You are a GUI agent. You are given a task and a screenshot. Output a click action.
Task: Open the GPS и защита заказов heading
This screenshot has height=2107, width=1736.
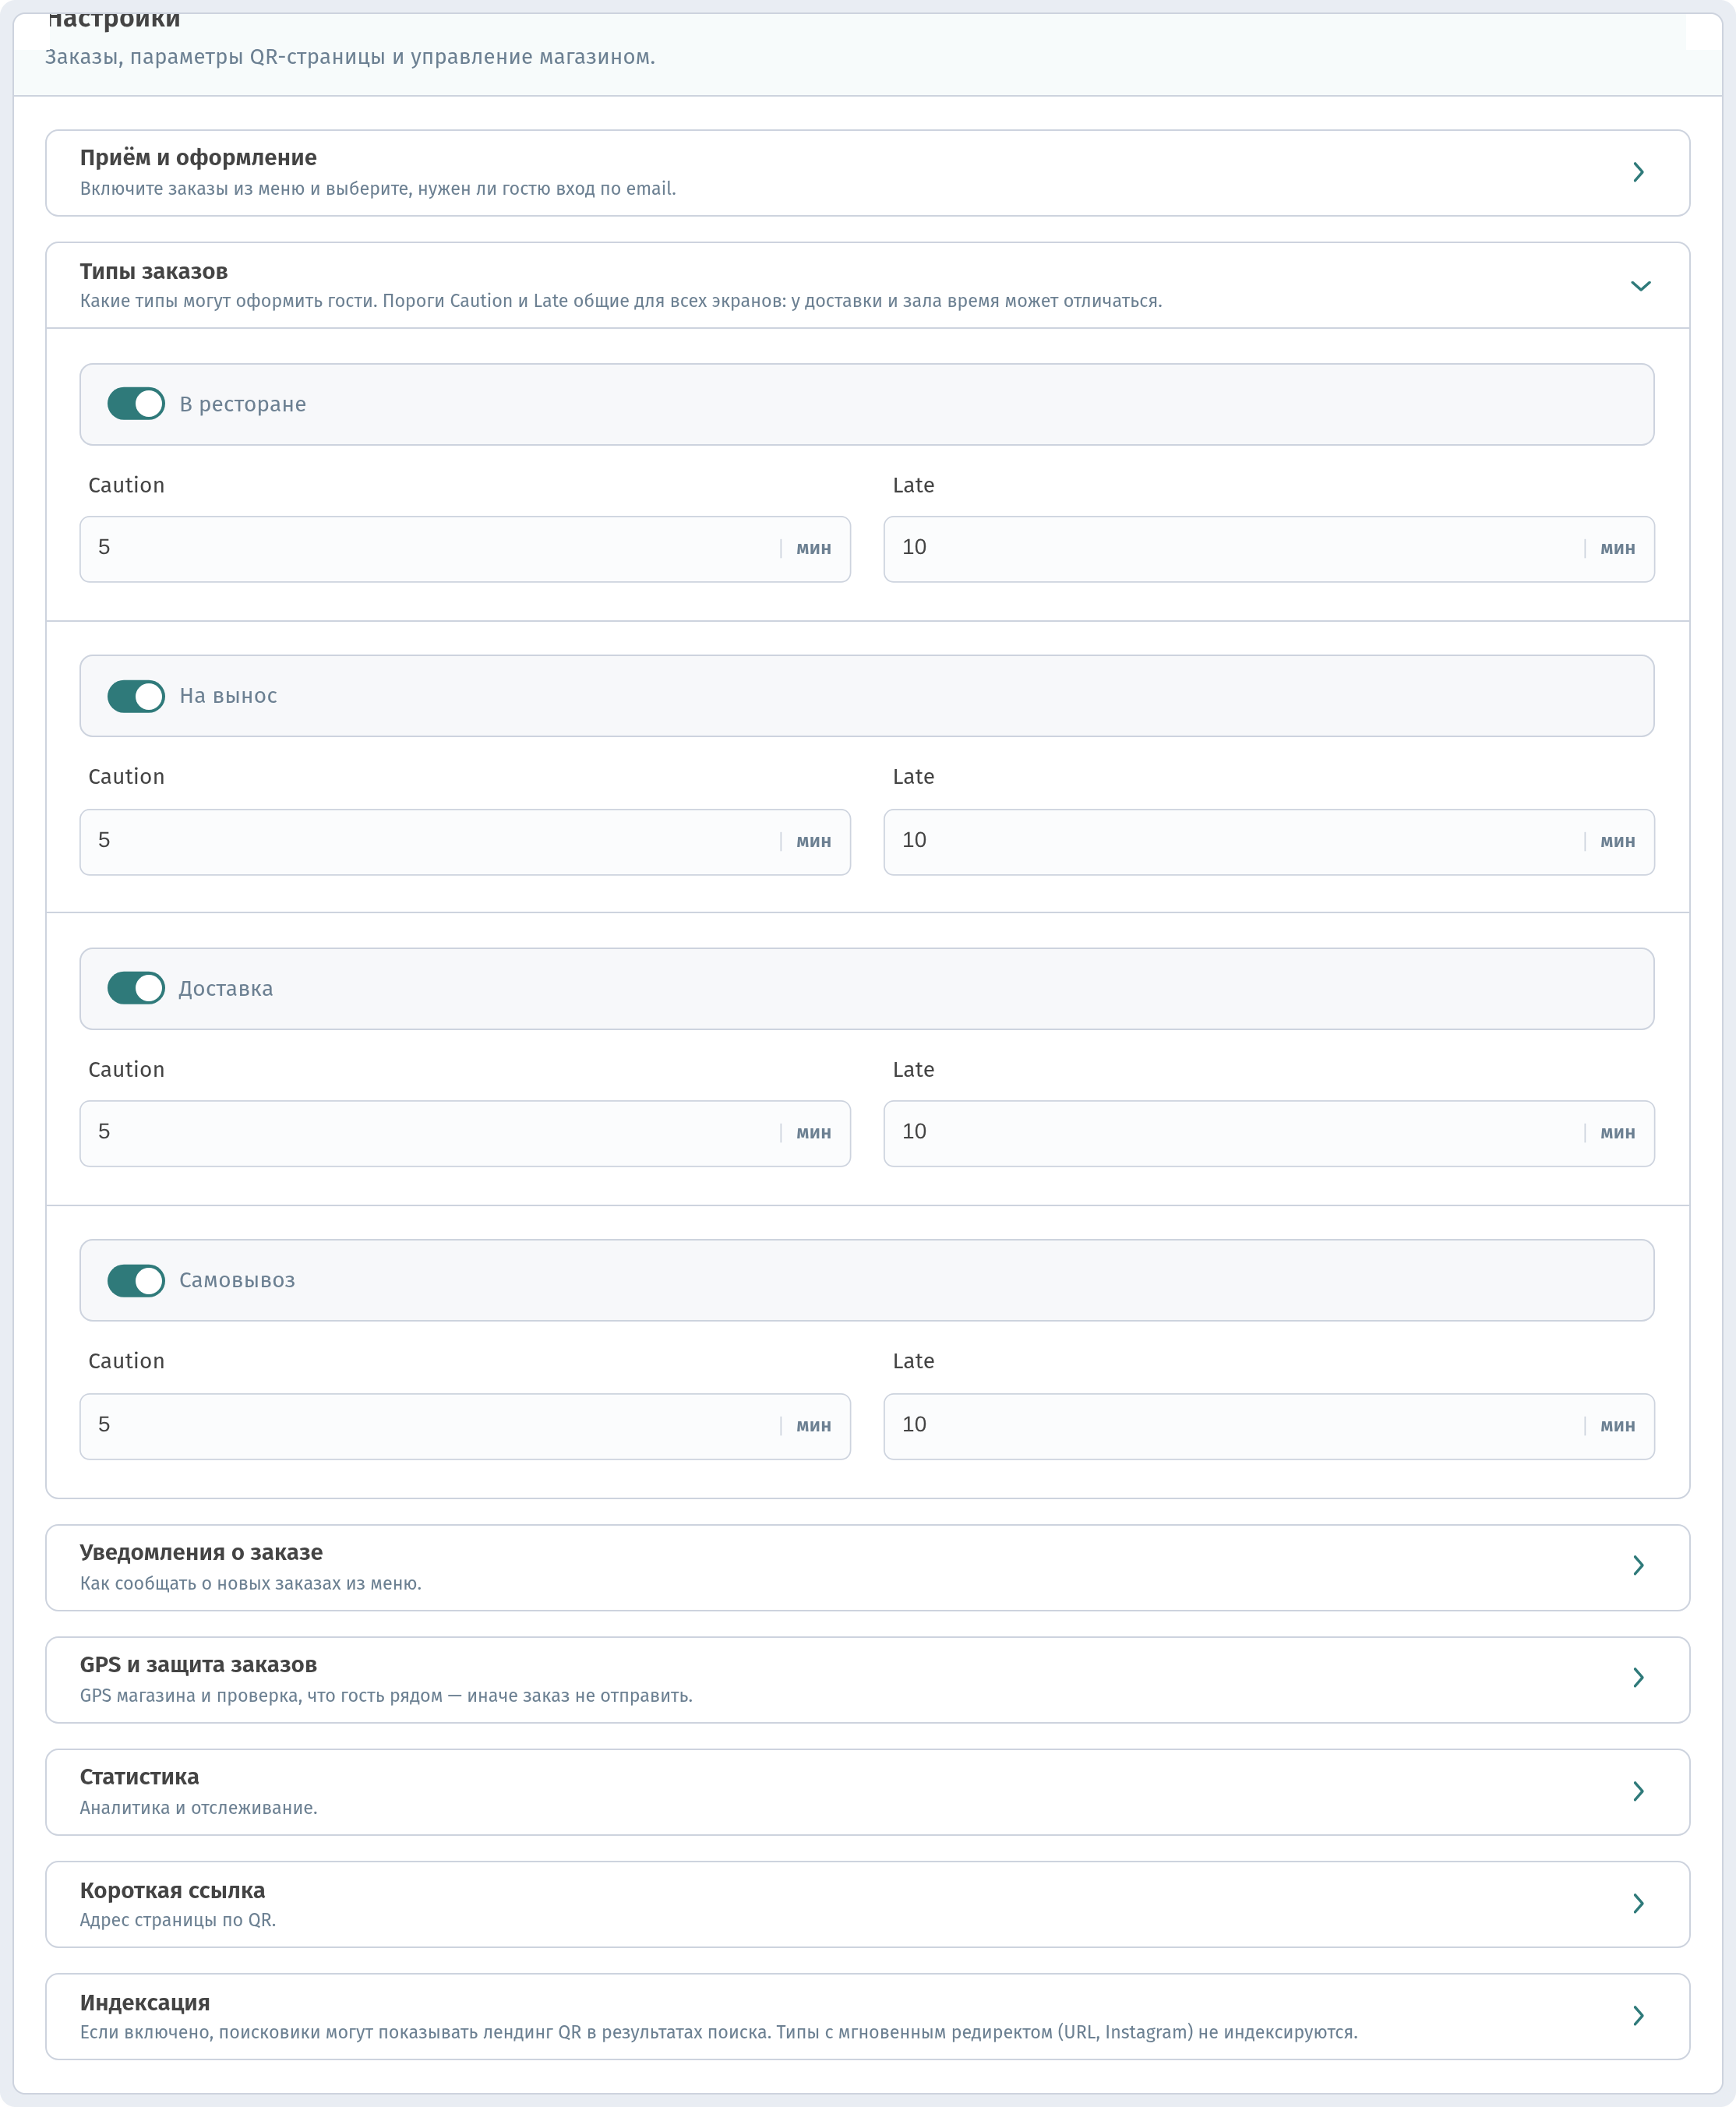[x=198, y=1665]
